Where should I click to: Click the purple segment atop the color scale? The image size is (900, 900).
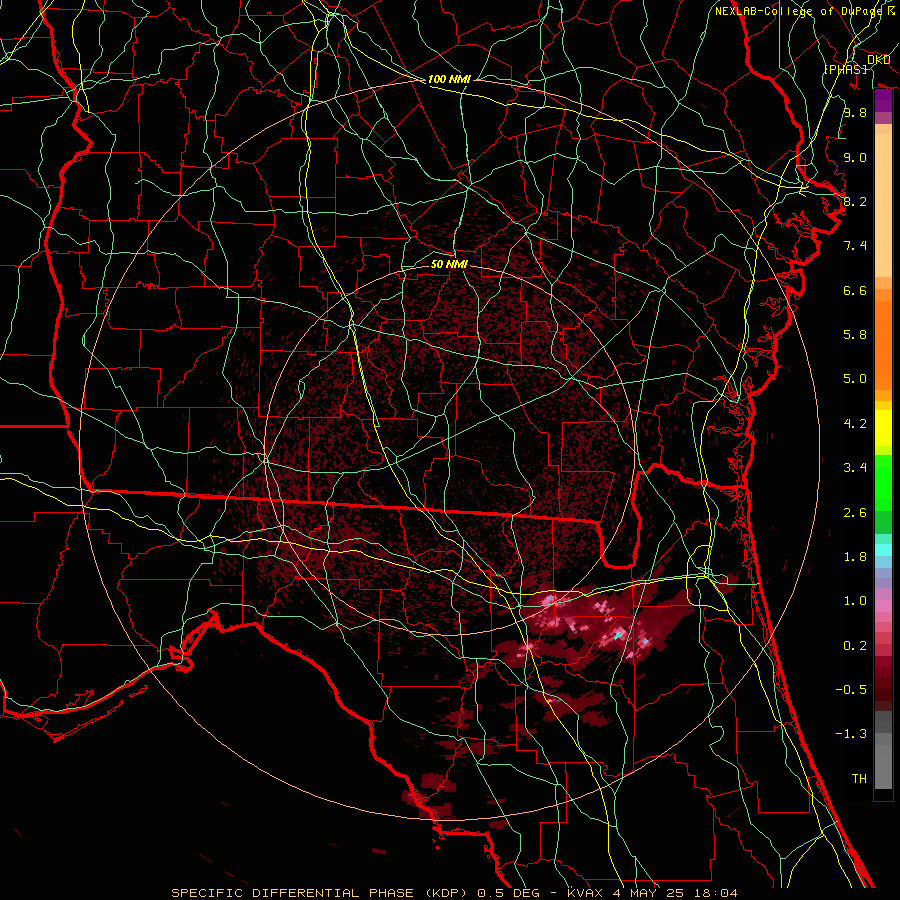883,101
